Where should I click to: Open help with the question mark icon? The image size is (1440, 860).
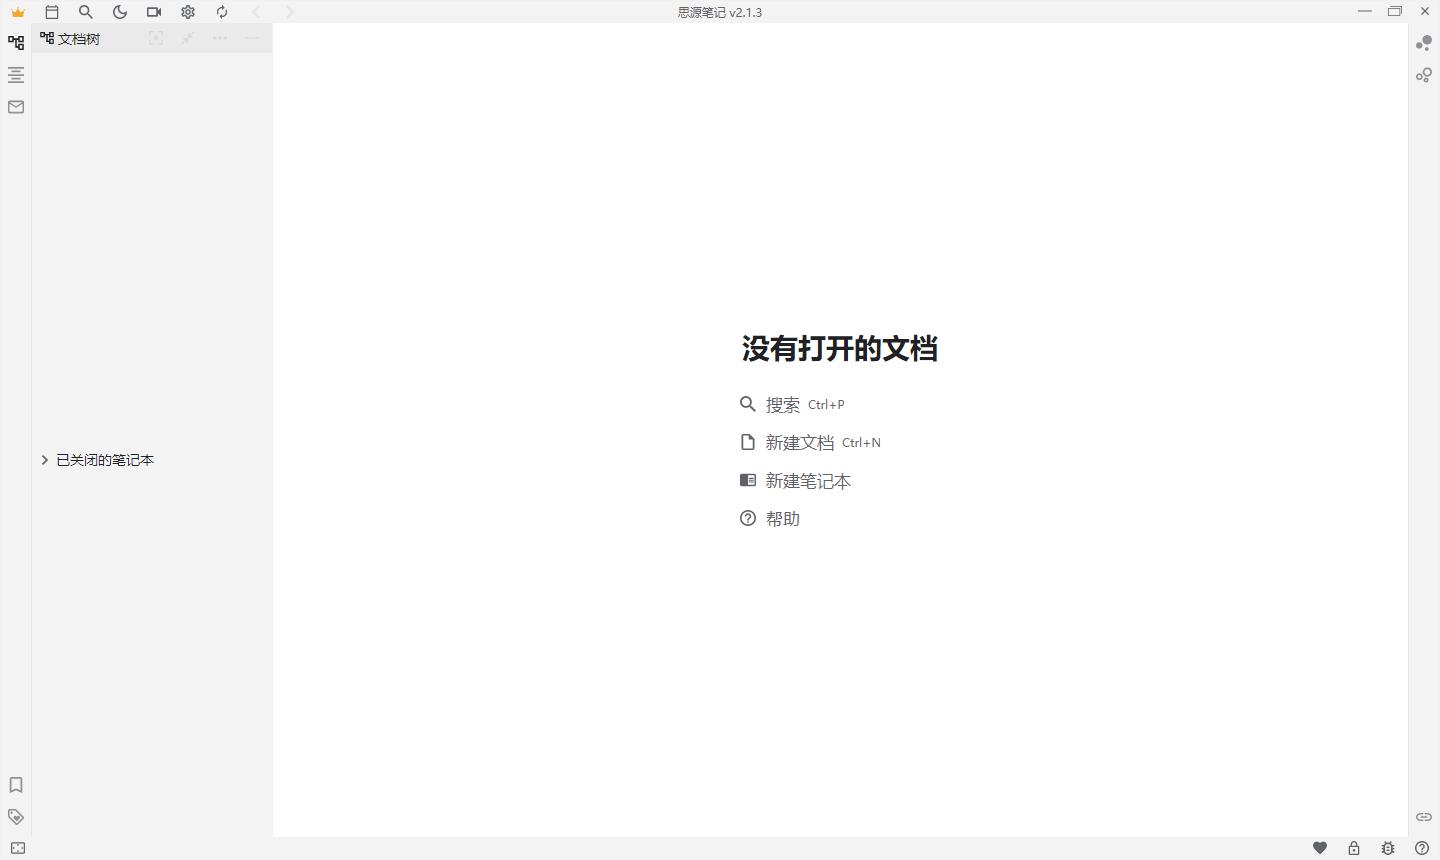(1423, 847)
